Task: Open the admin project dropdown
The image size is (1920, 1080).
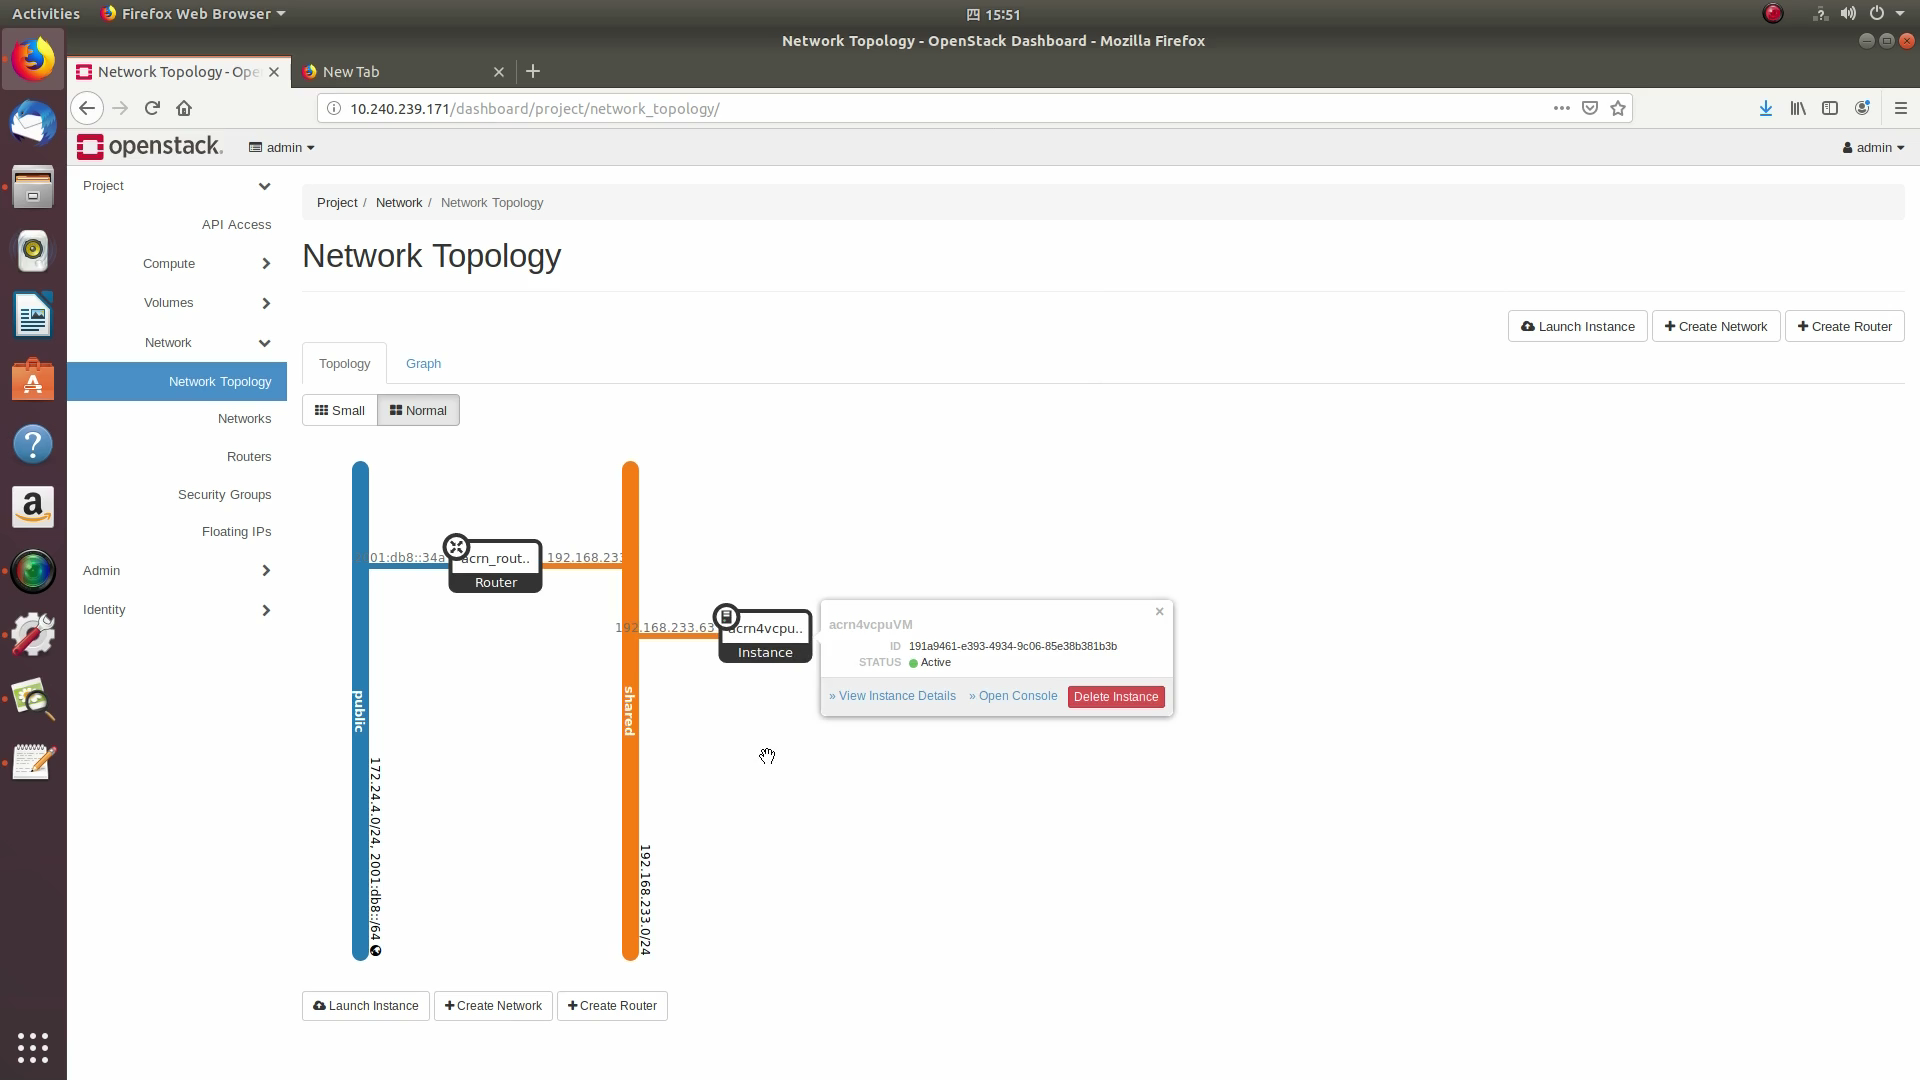Action: (282, 147)
